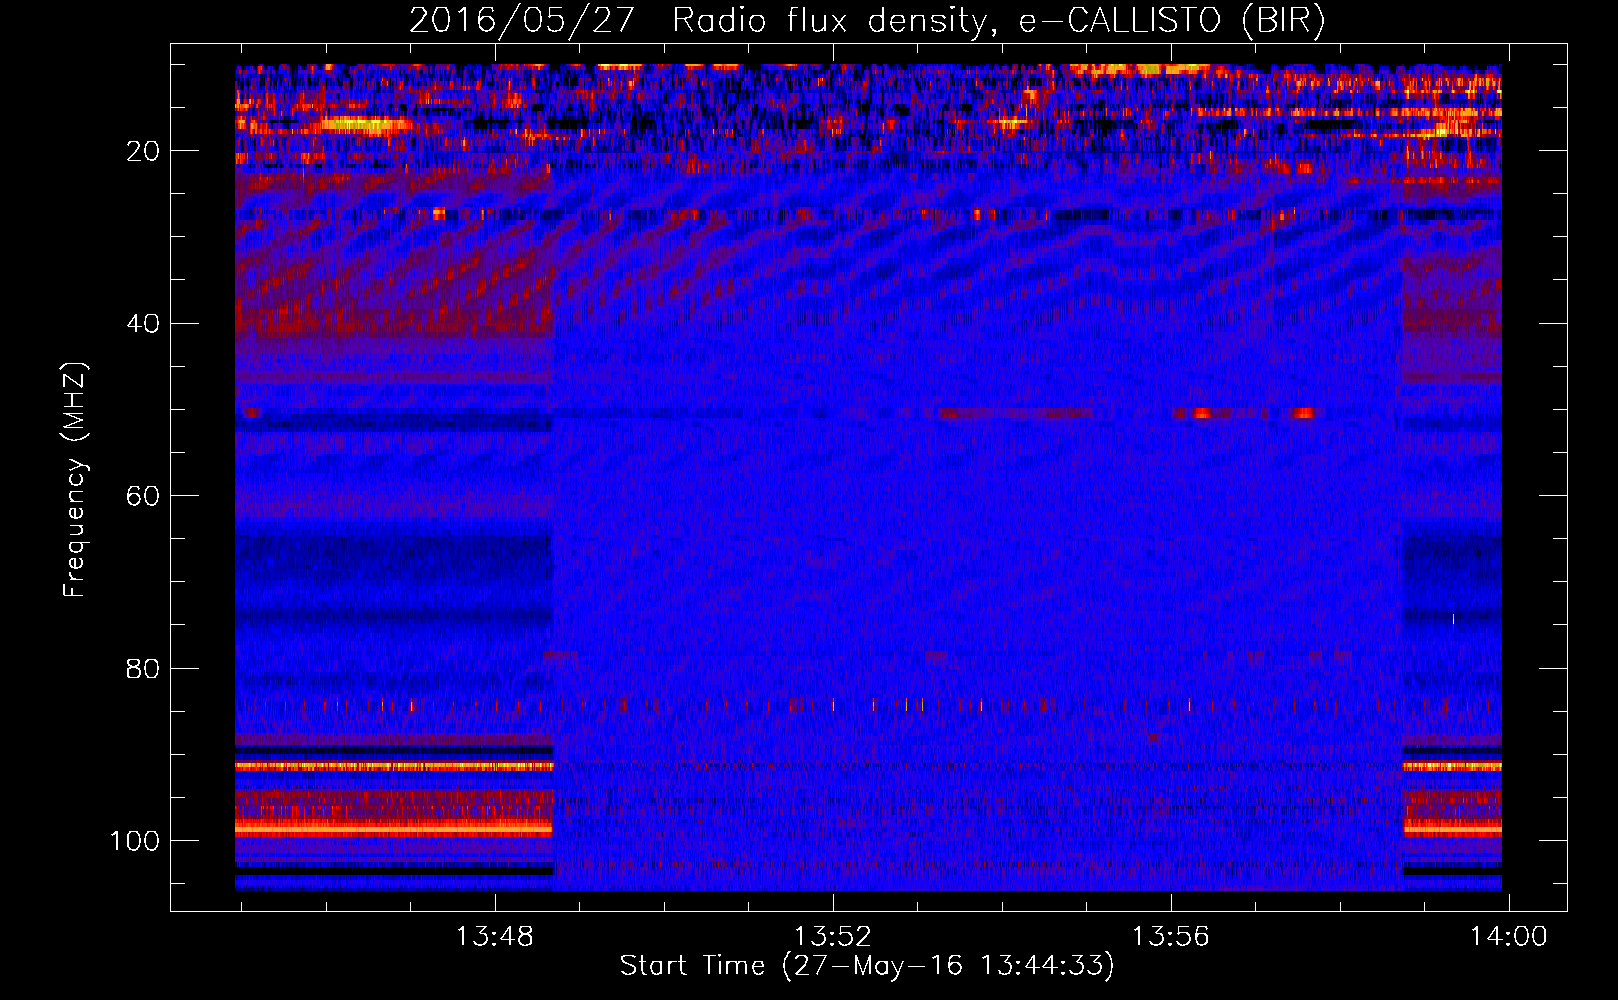Screen dimensions: 1618x1000
Task: Click the "Start Time (27-May-16 13:44:33)" label
Action: pos(867,966)
